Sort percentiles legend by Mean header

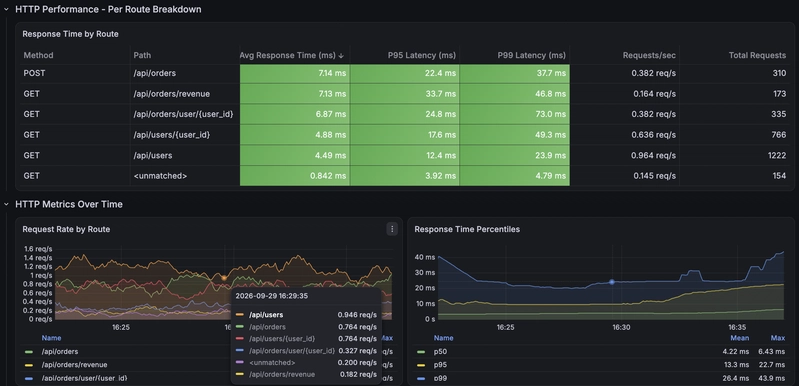tap(739, 338)
